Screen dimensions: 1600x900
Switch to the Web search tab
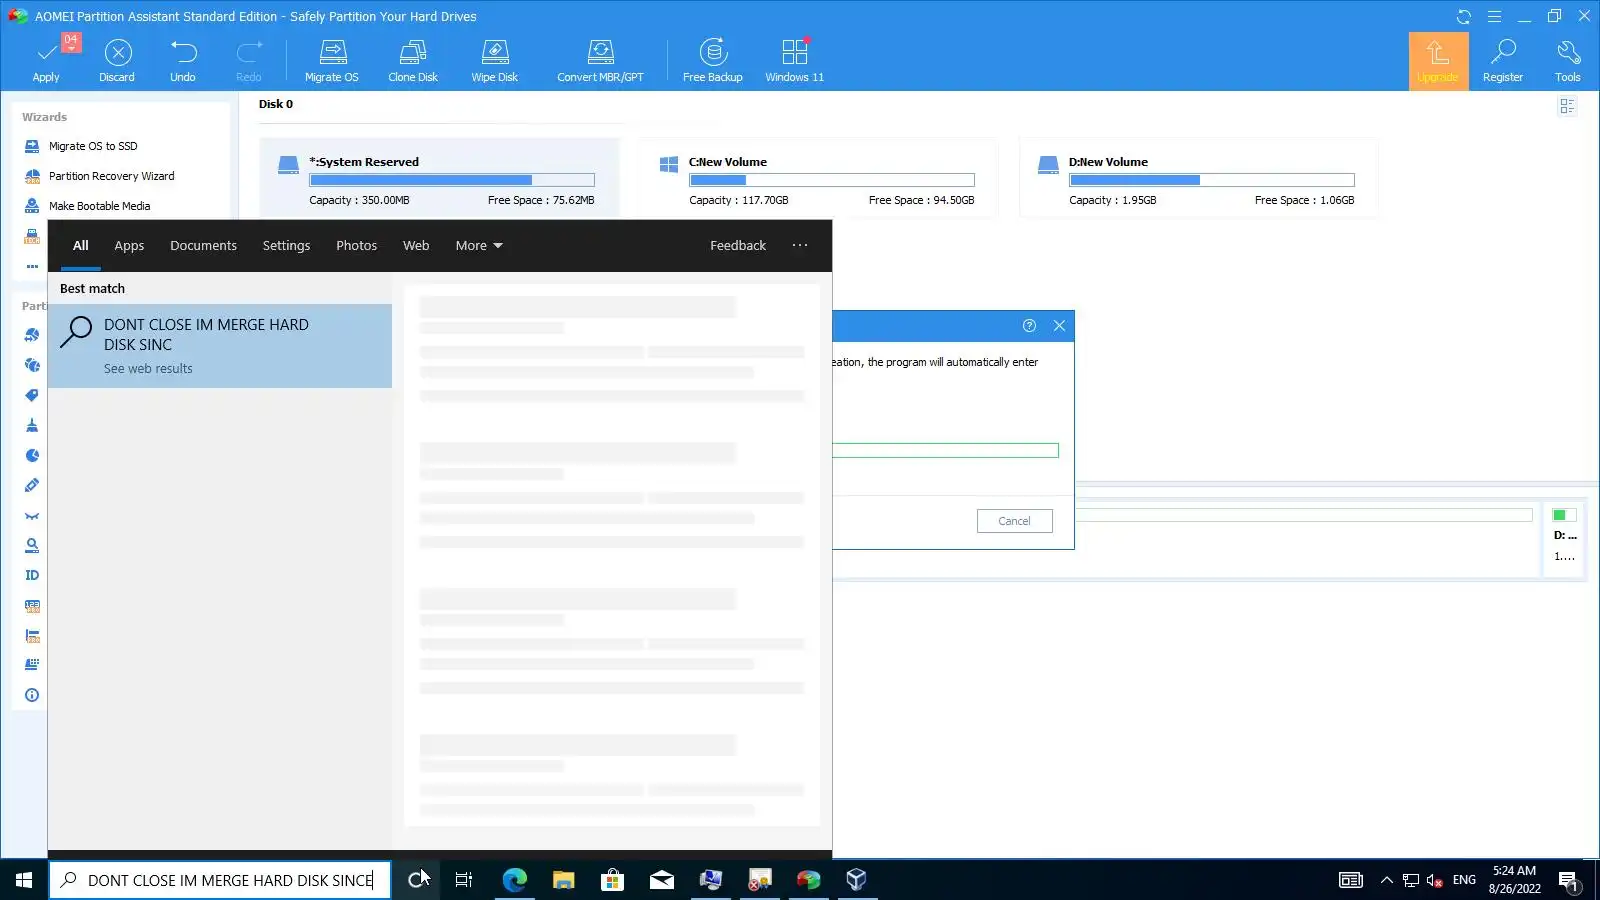pos(416,246)
